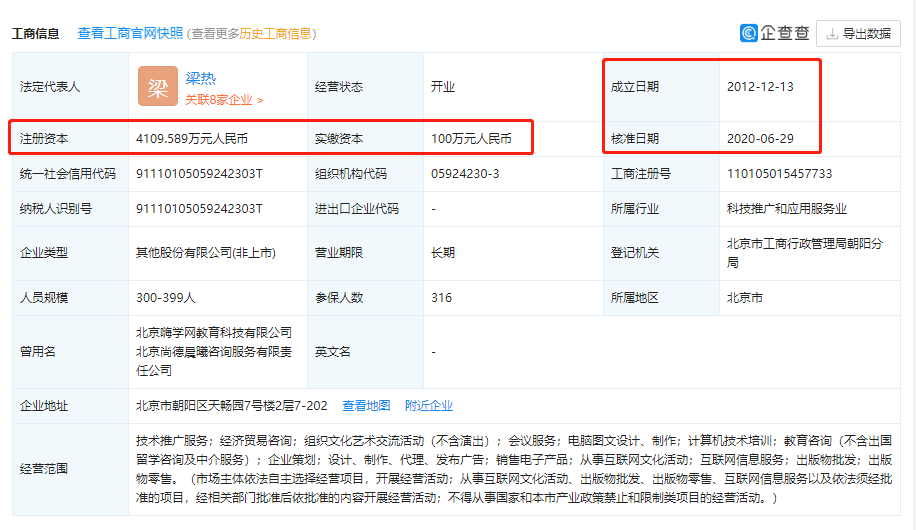Click the 导出数据 export button

[x=858, y=33]
